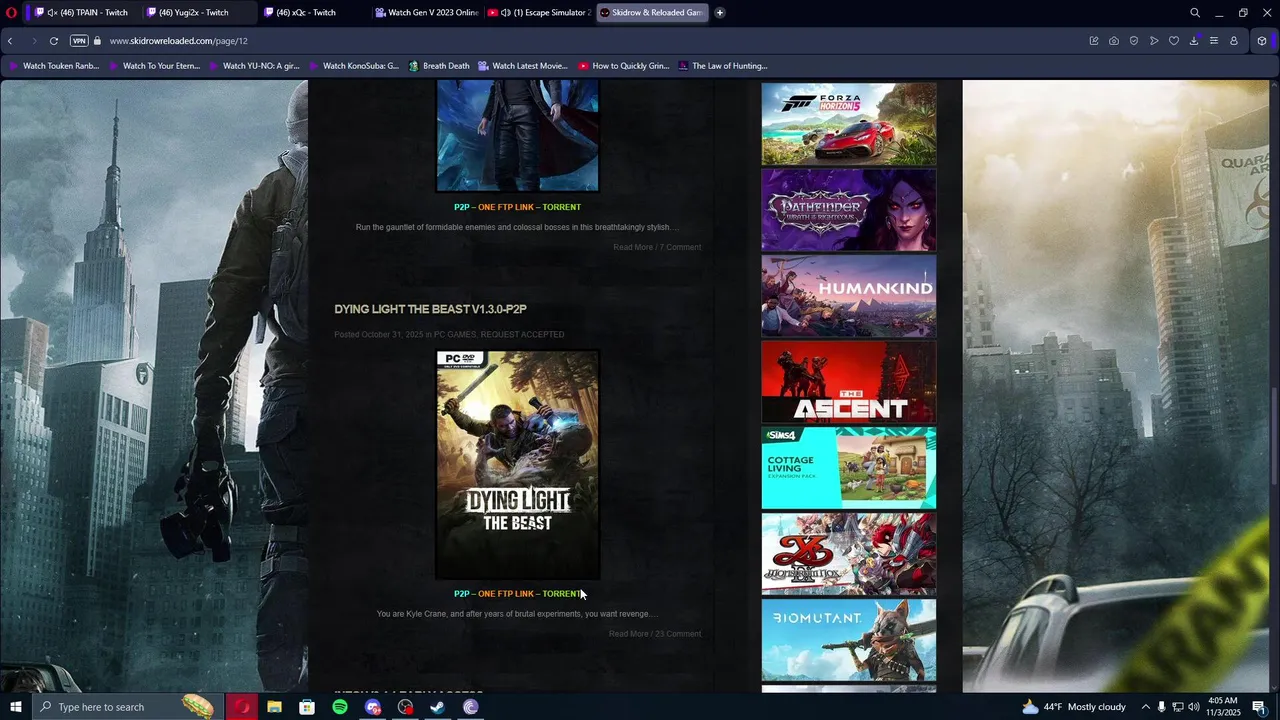
Task: Open 23 Comment link on Dying Light post
Action: coord(678,634)
